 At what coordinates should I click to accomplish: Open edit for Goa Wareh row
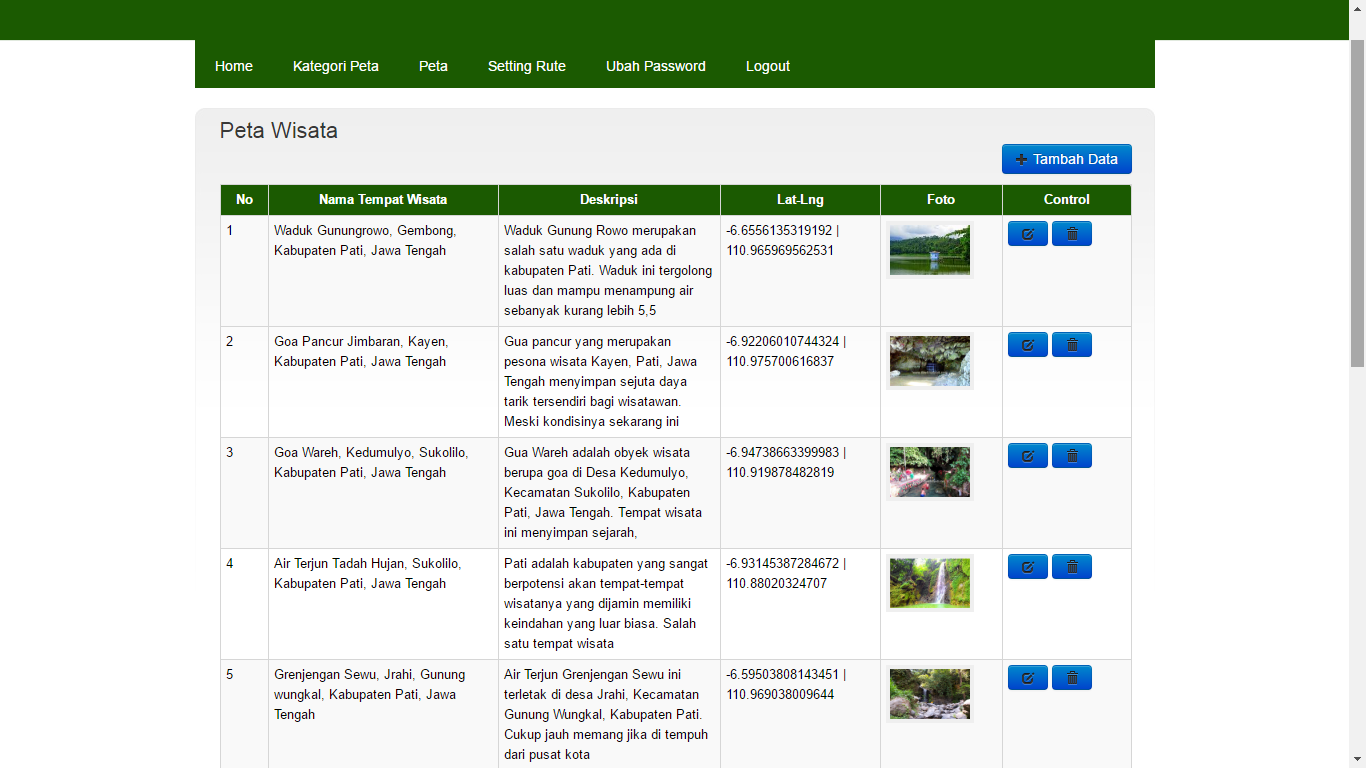point(1027,456)
